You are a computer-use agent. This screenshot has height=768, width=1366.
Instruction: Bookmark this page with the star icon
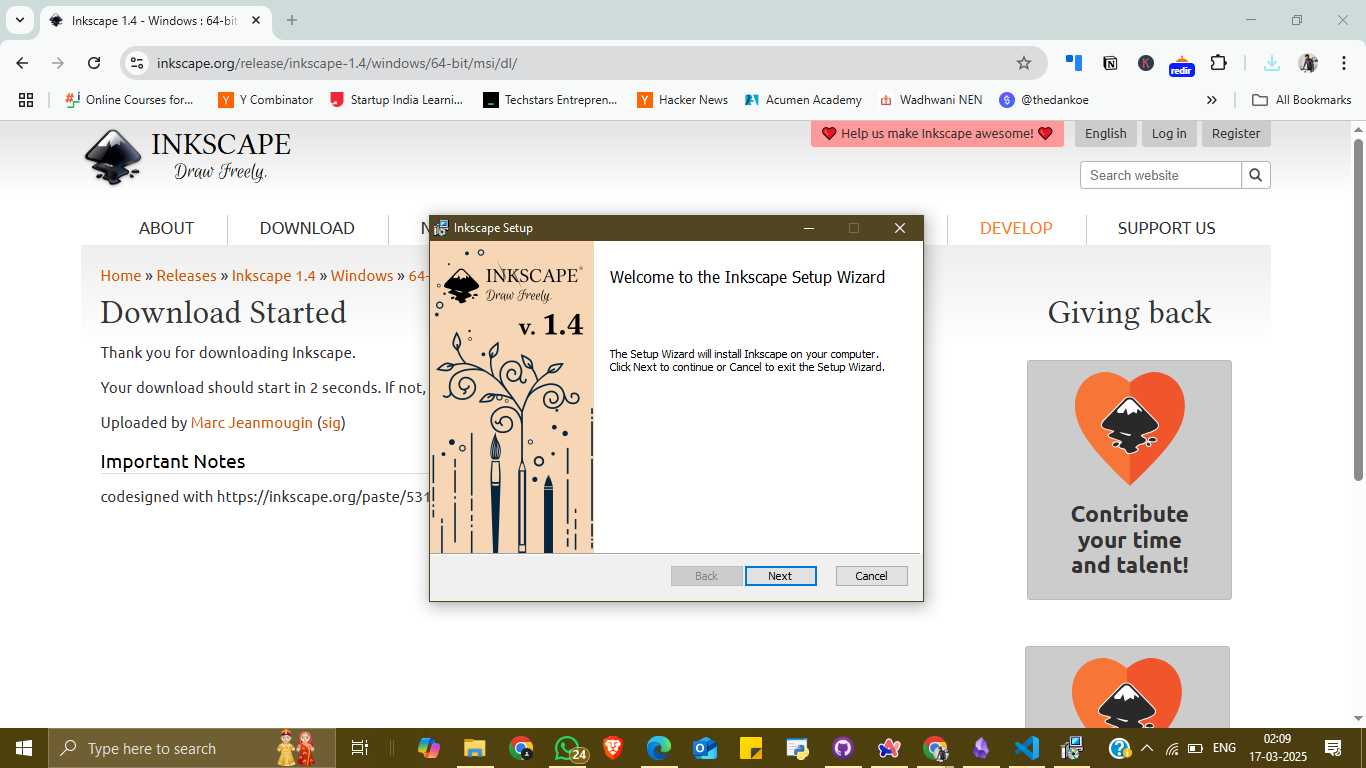(1023, 63)
